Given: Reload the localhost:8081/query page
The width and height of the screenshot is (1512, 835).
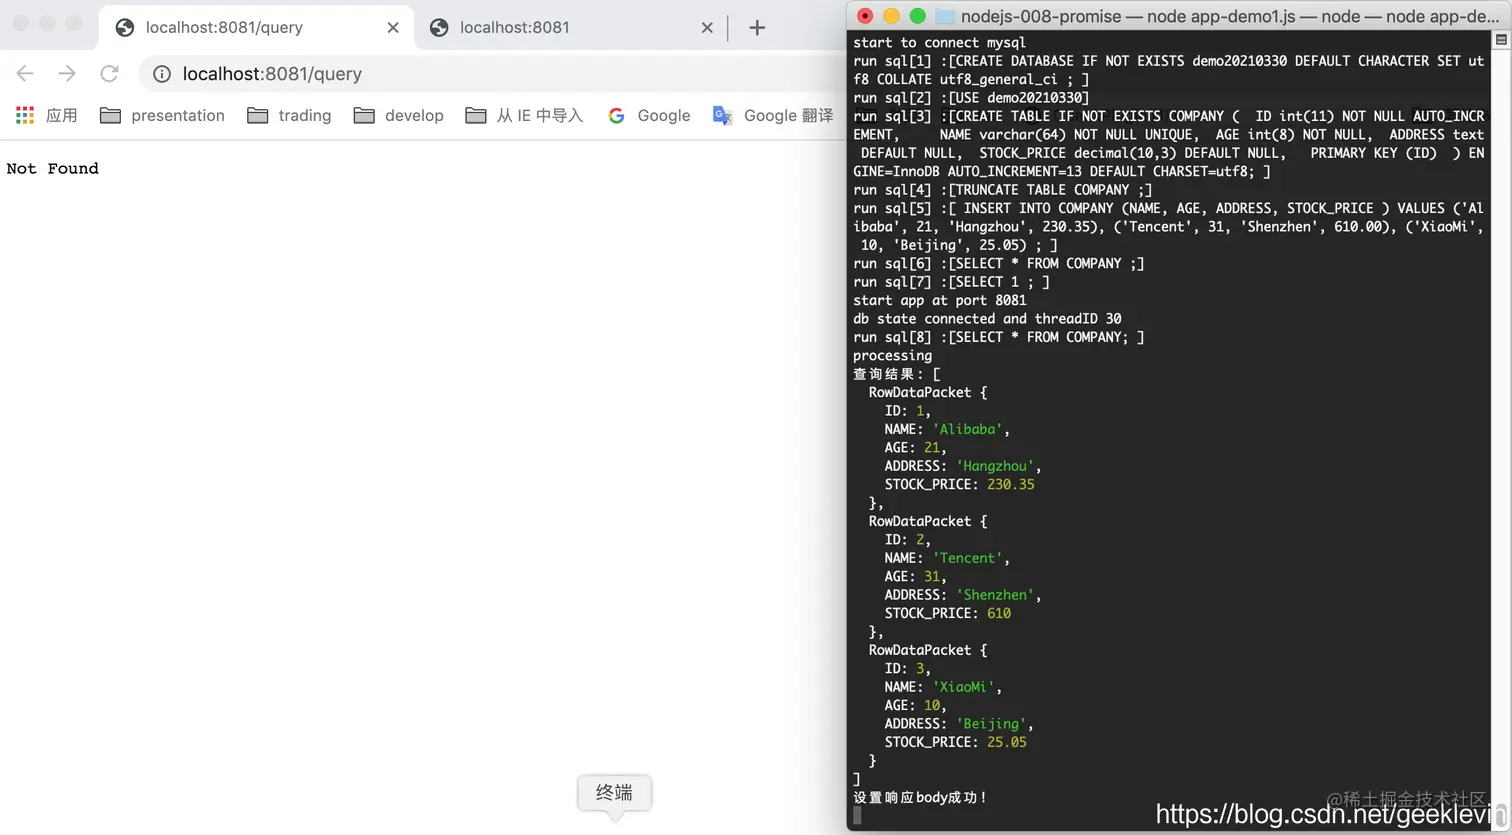Looking at the screenshot, I should (109, 73).
